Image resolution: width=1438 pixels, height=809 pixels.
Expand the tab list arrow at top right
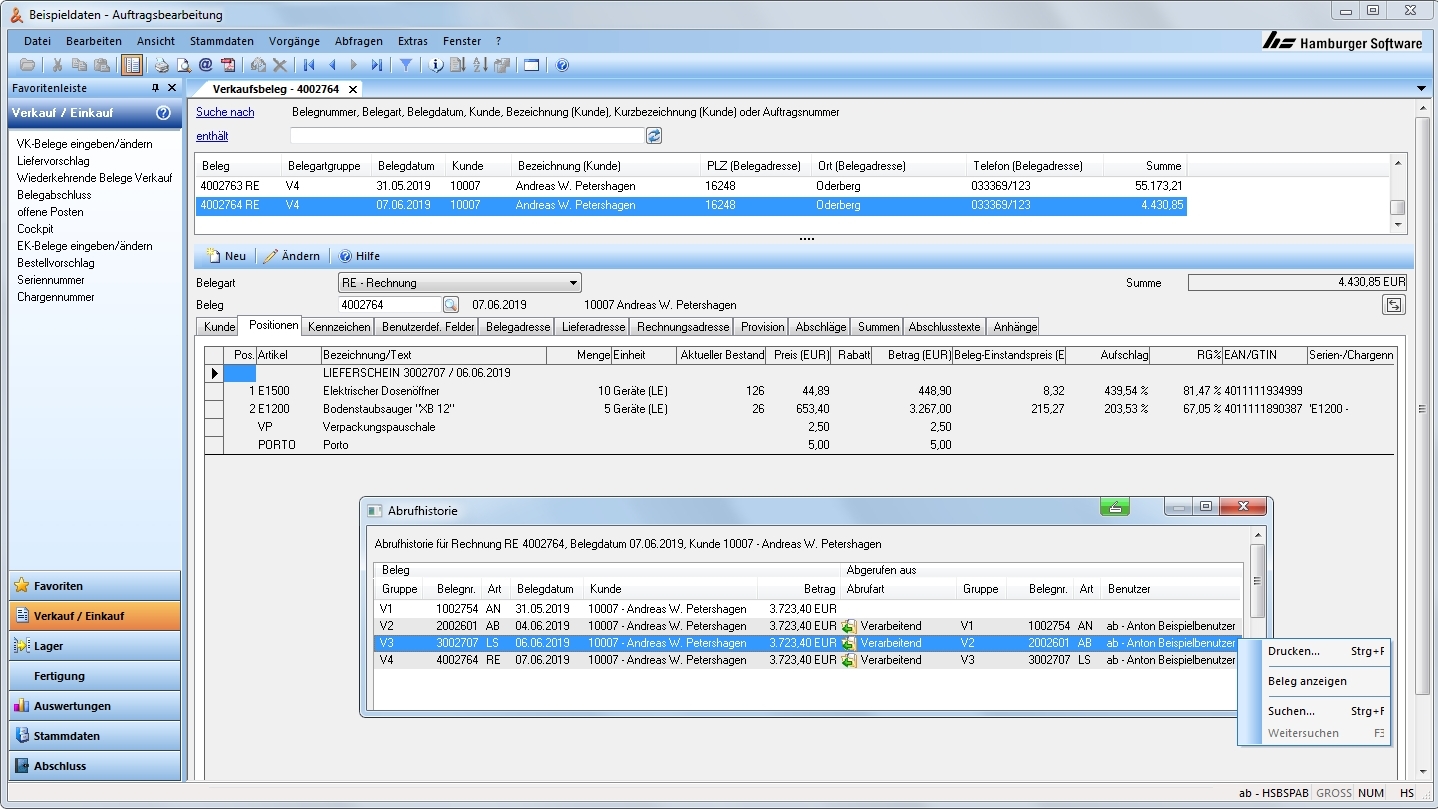[1421, 89]
